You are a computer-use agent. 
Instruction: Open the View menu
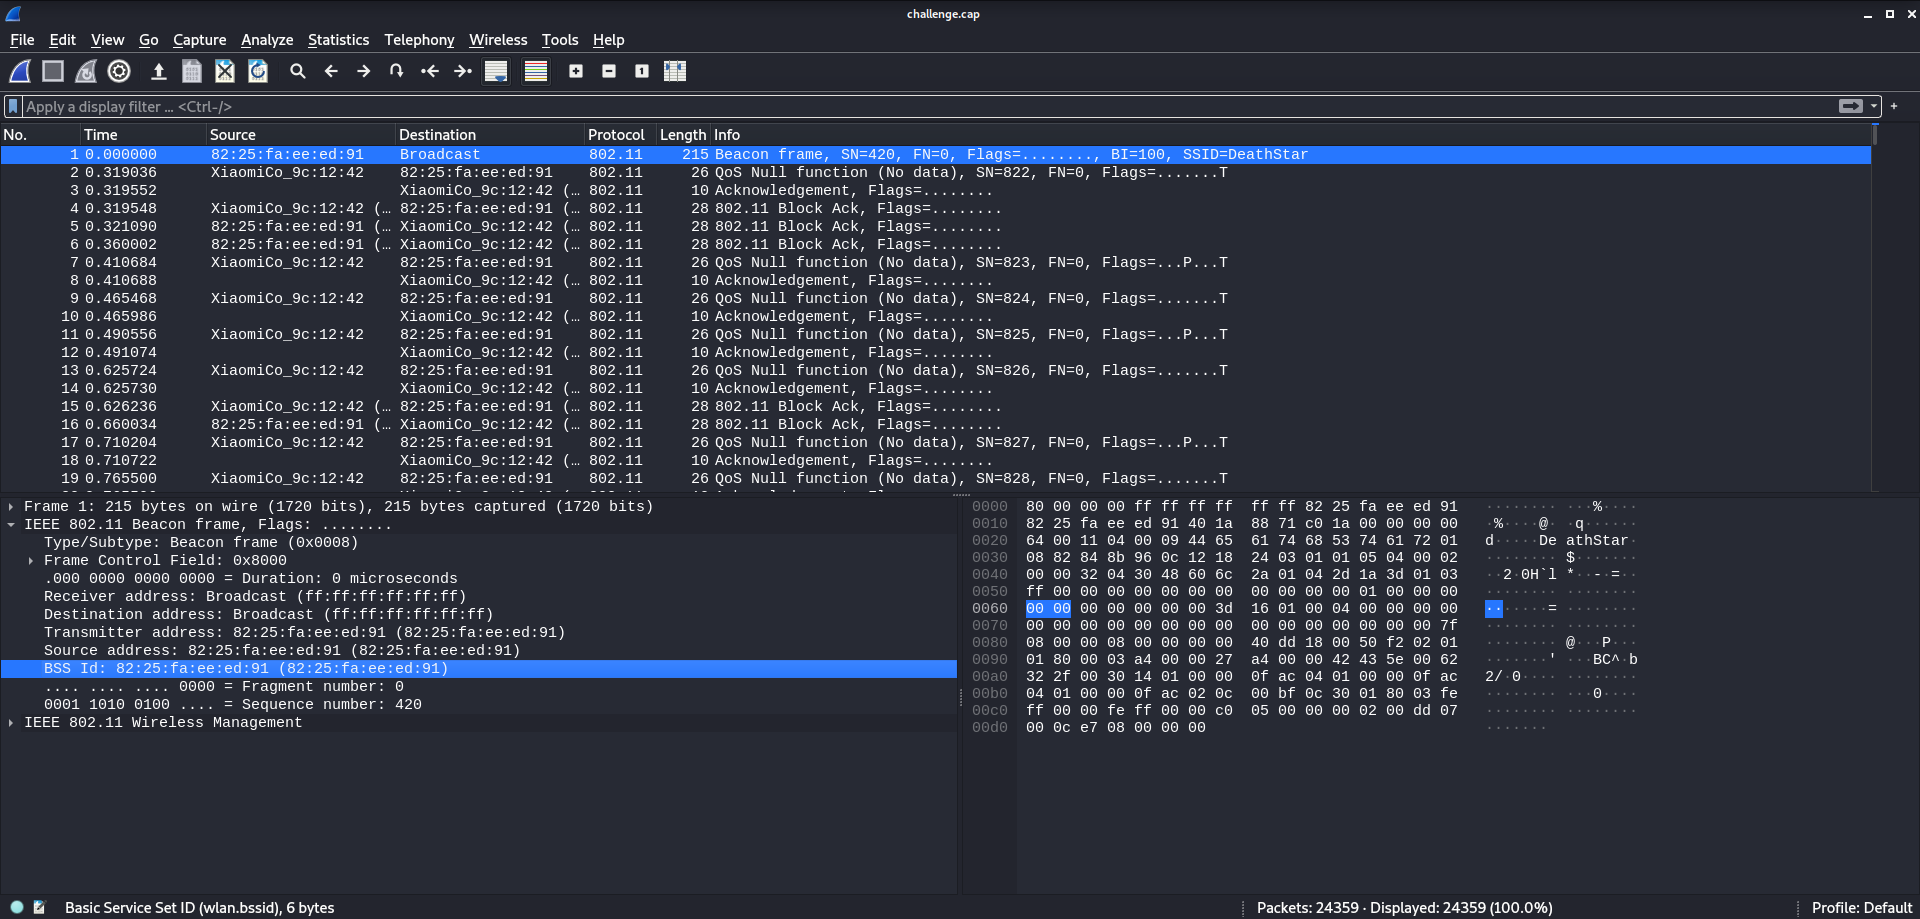tap(107, 40)
